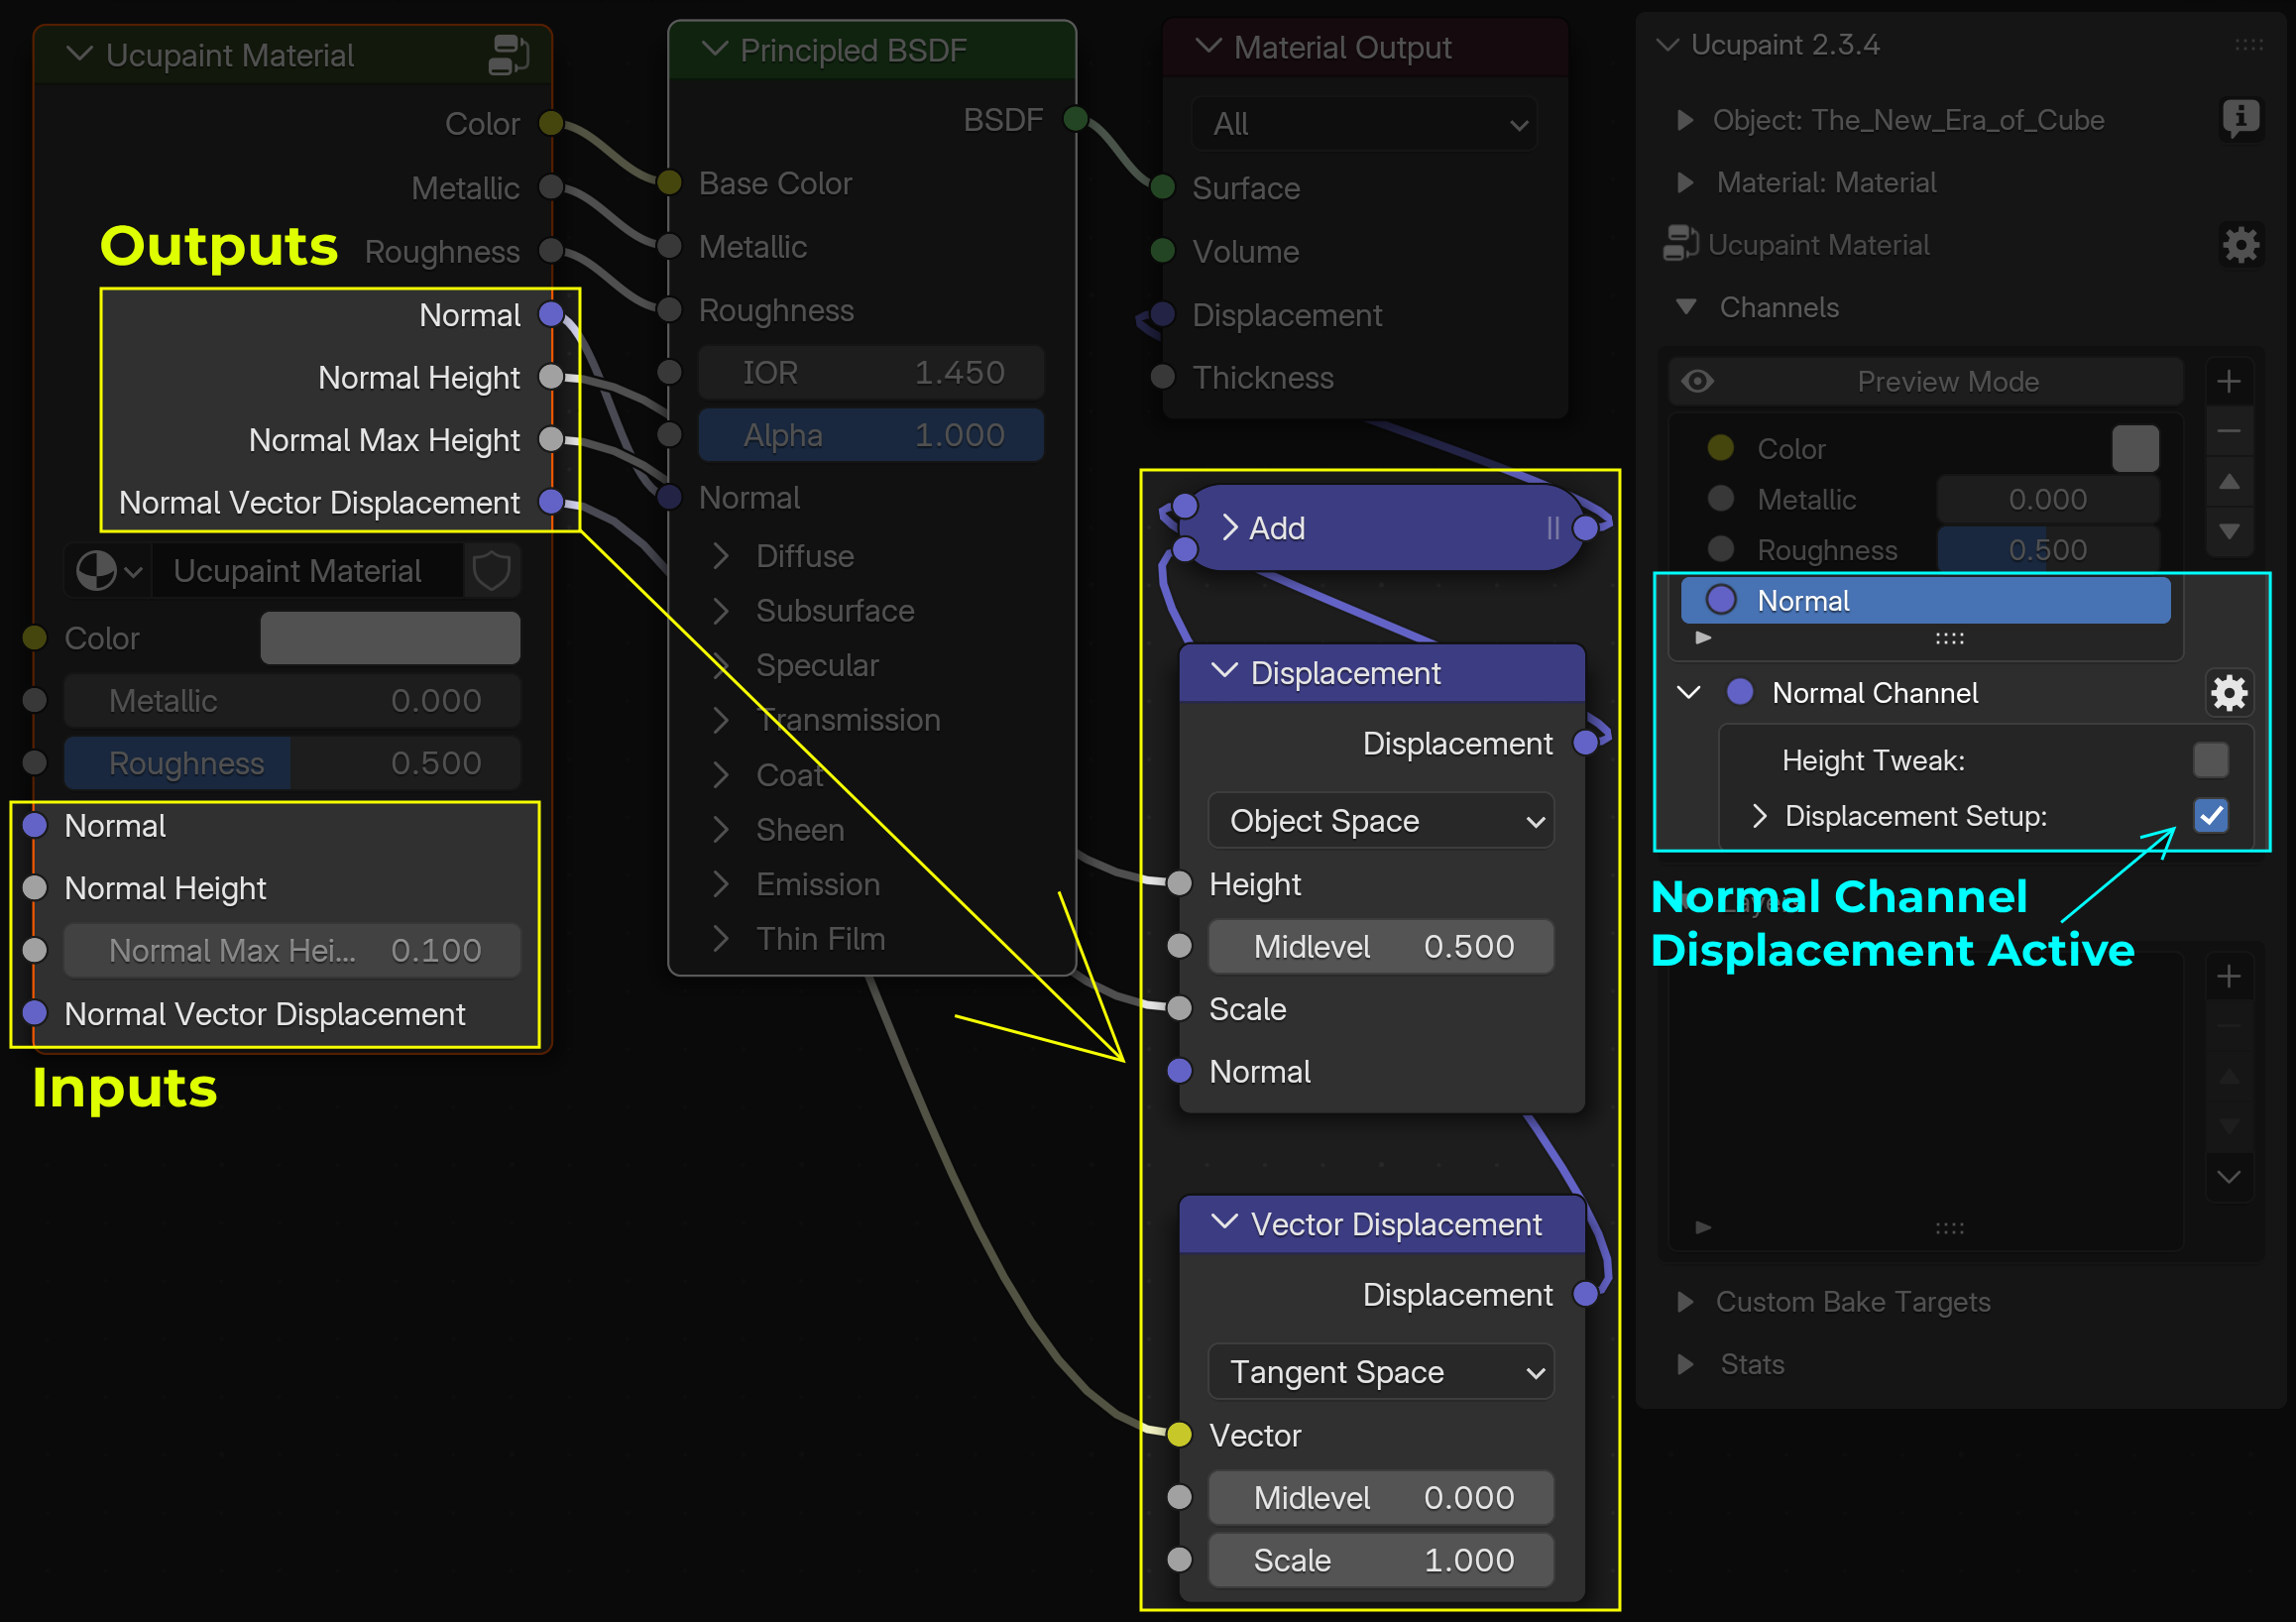Expand the Add node

point(1230,528)
